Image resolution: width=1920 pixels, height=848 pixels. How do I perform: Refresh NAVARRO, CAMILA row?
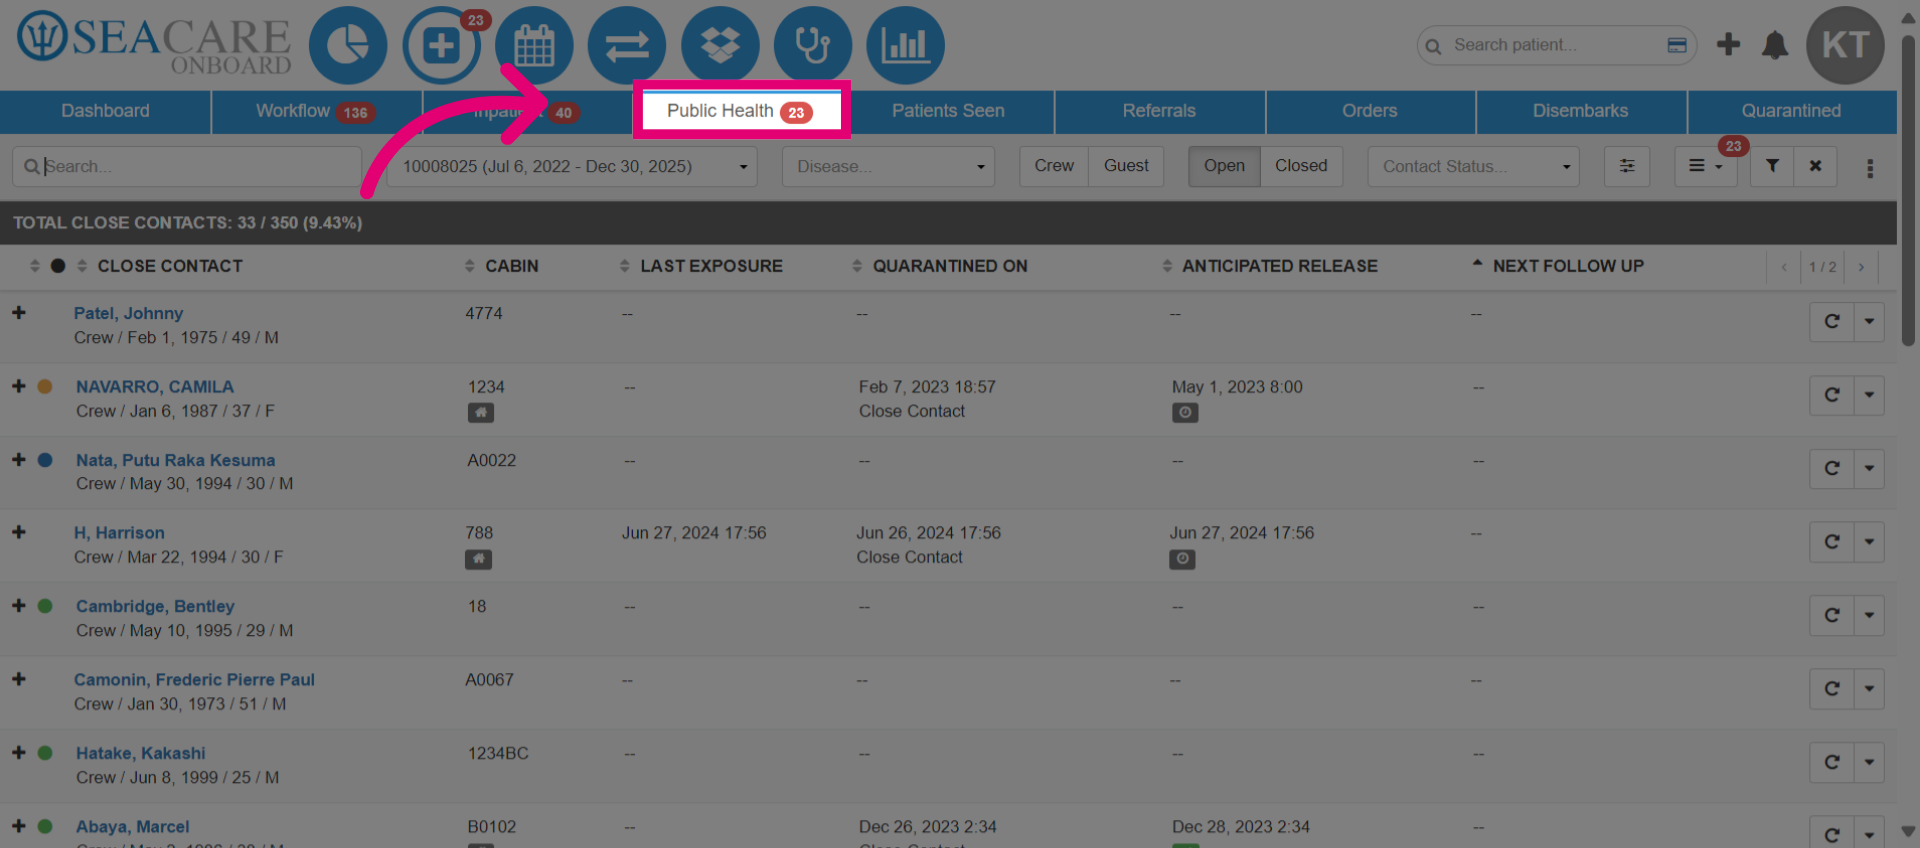point(1832,395)
